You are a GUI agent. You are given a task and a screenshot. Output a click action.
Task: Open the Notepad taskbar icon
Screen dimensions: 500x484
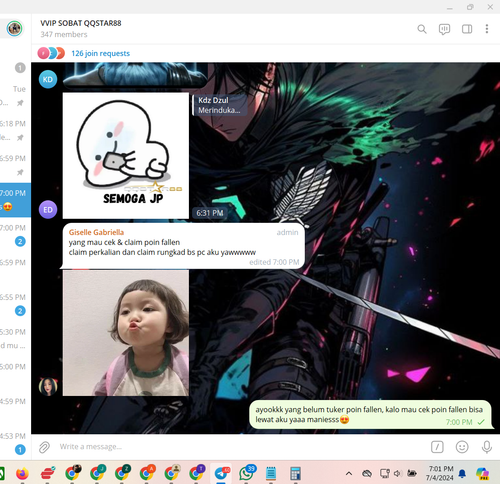271,473
